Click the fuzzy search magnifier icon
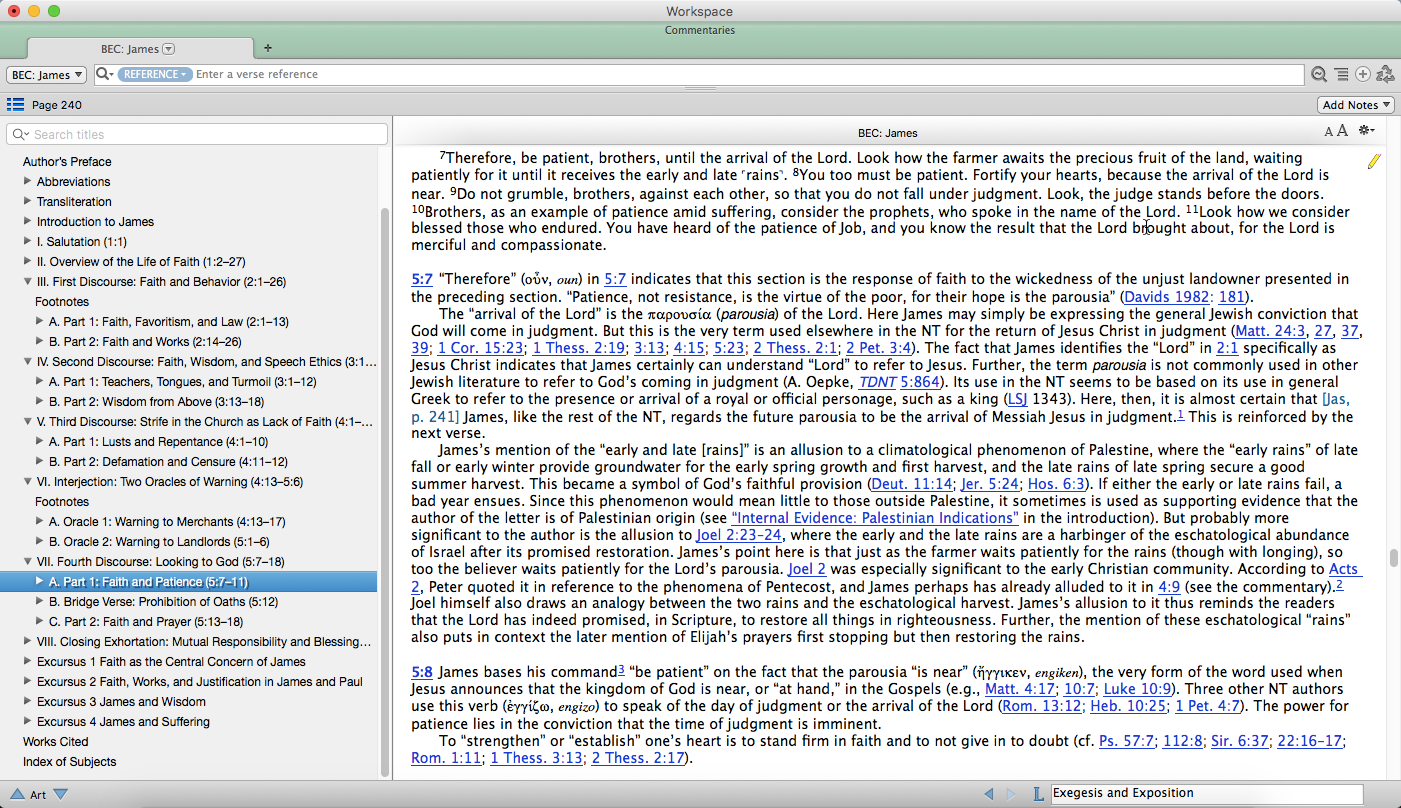 pos(1319,75)
